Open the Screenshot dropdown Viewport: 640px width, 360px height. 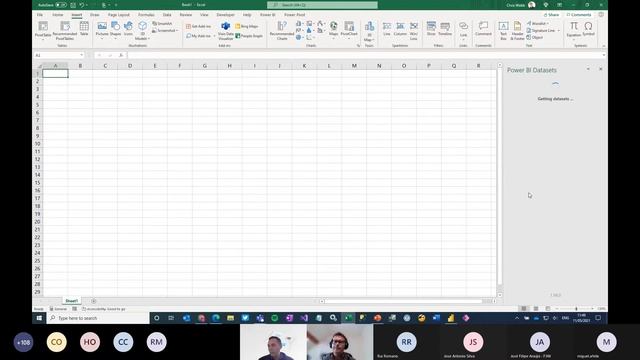point(165,31)
